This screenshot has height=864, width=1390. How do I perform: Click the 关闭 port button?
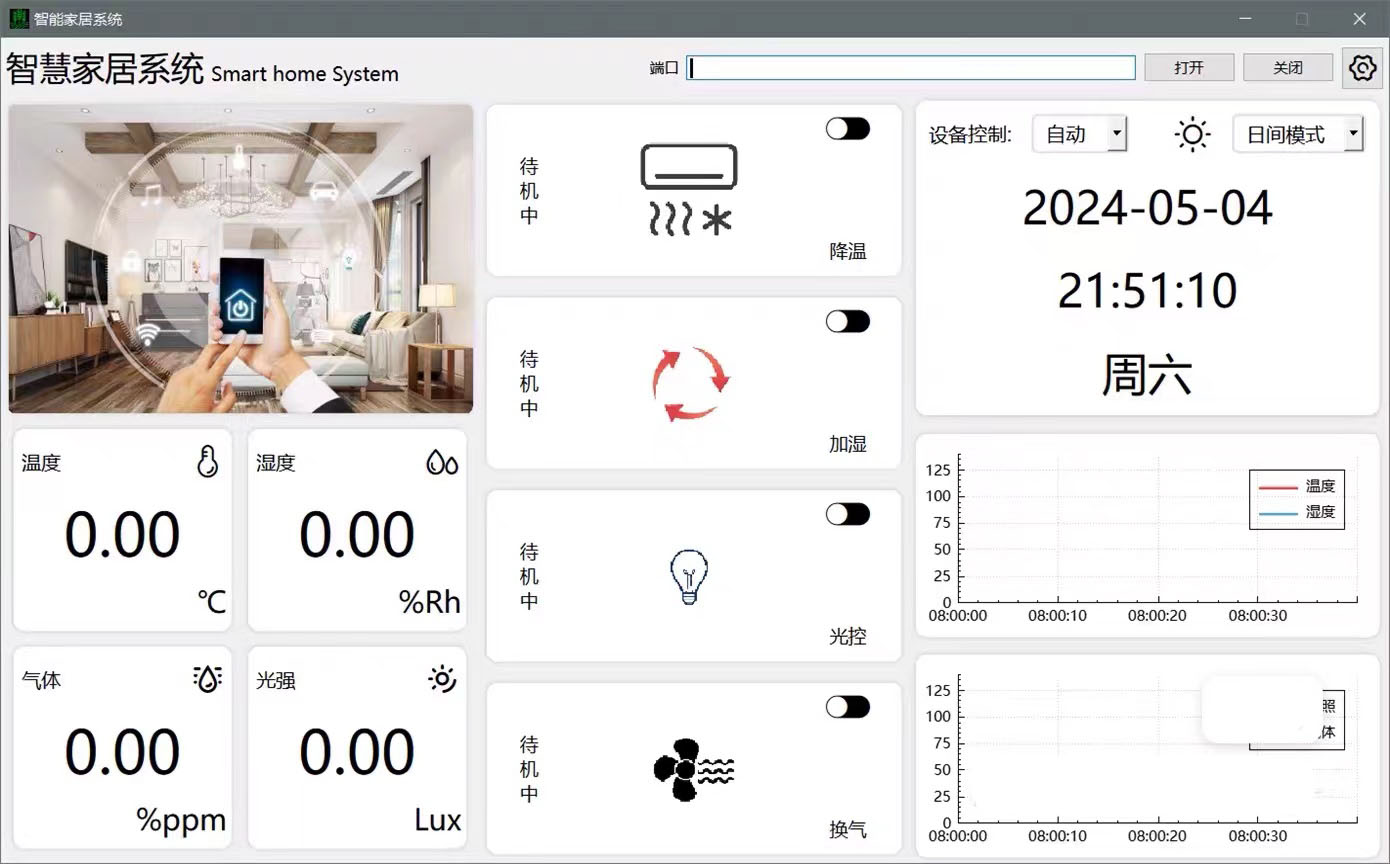coord(1288,68)
